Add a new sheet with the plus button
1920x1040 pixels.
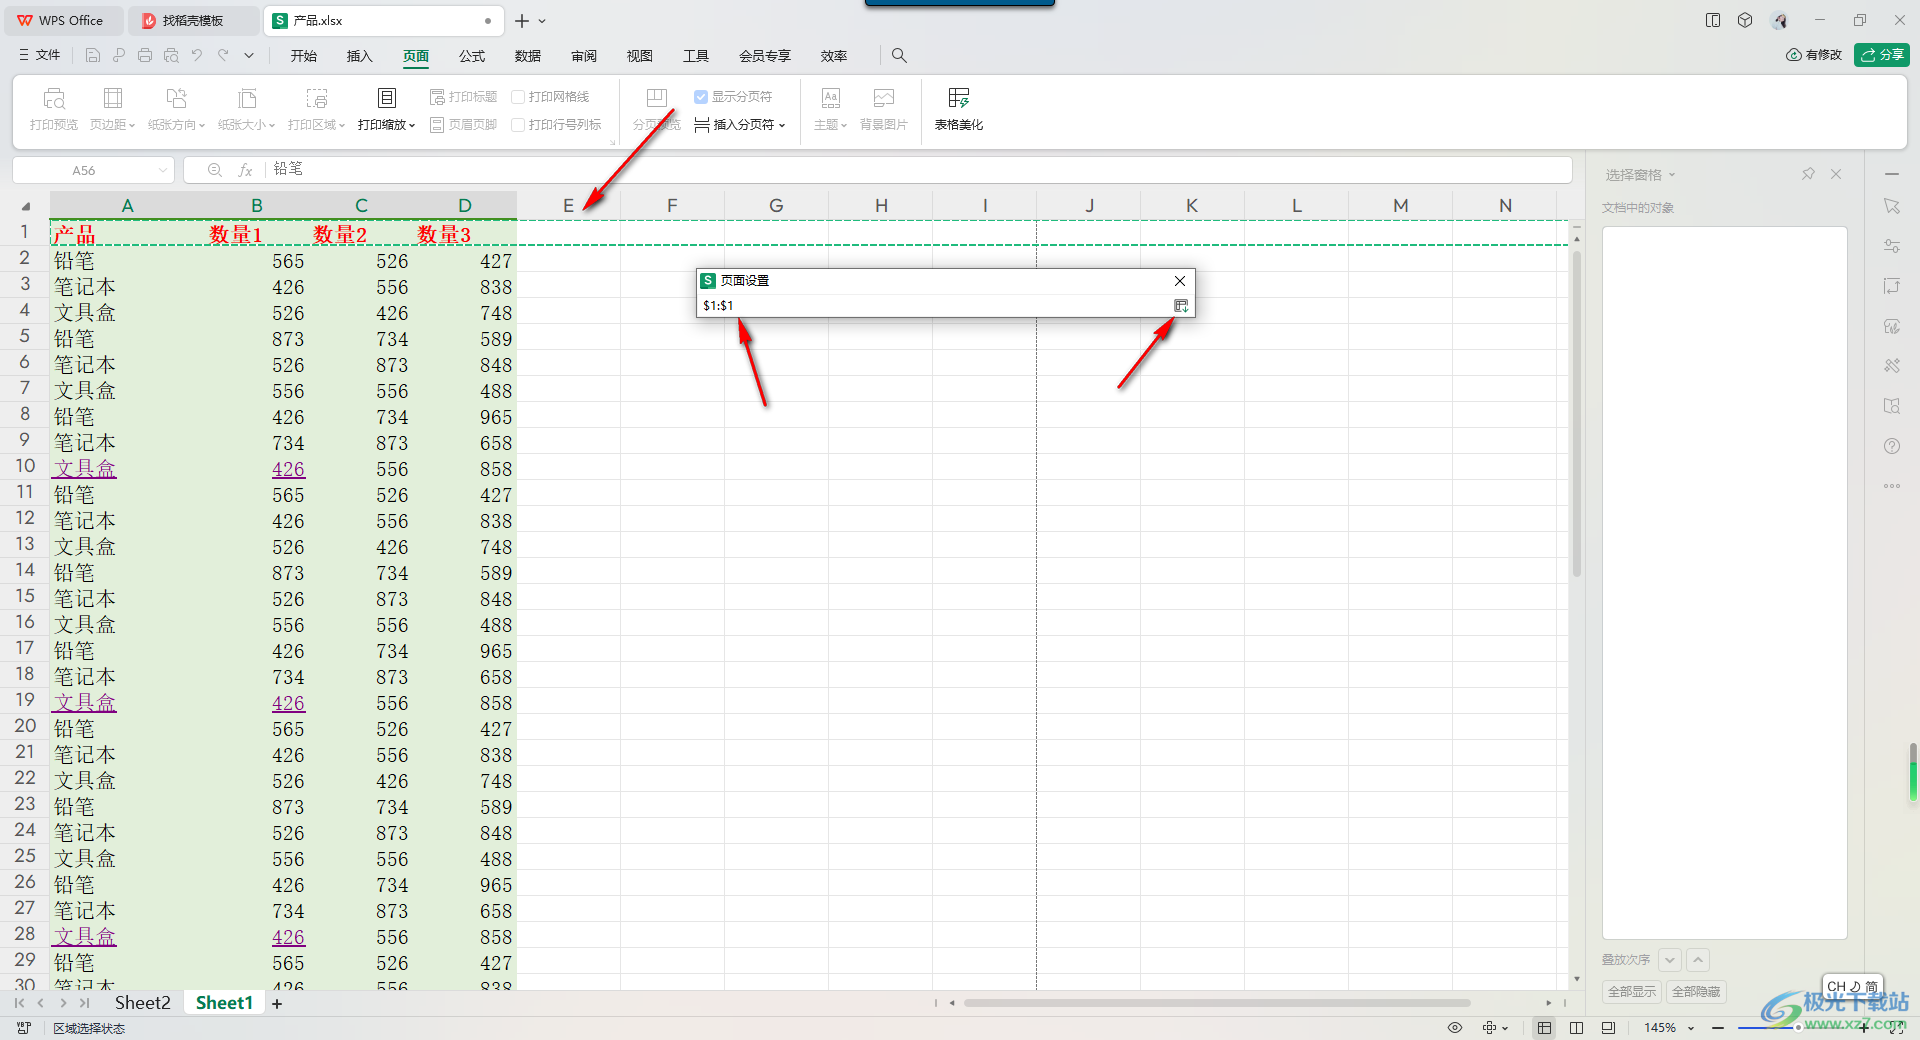click(277, 1003)
